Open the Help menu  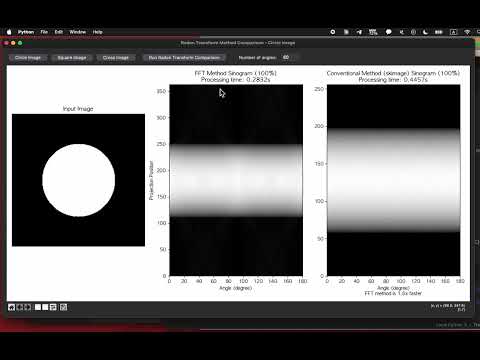pos(97,32)
